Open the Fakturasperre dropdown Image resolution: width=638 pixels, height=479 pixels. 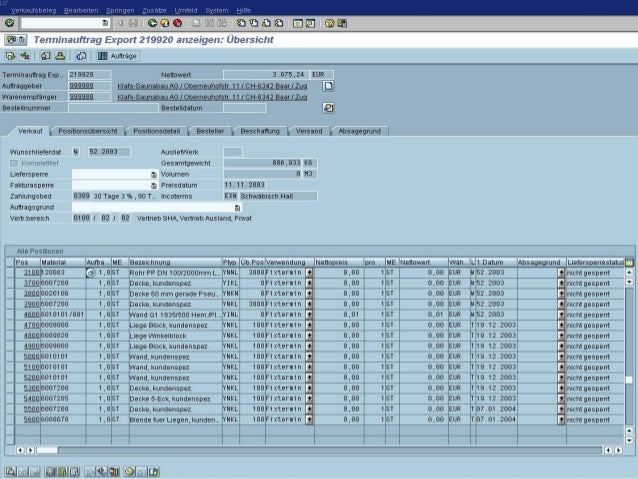154,185
